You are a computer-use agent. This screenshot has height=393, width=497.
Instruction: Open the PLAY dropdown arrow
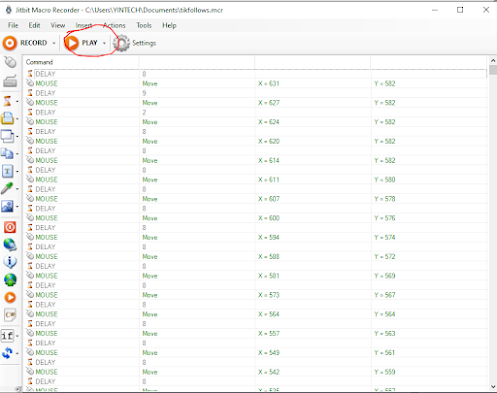point(104,43)
